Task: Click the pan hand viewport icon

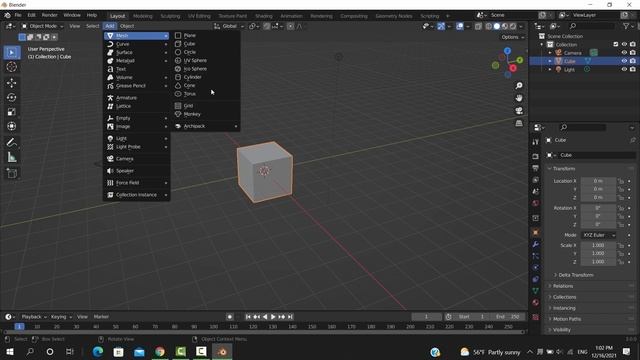Action: 519,98
